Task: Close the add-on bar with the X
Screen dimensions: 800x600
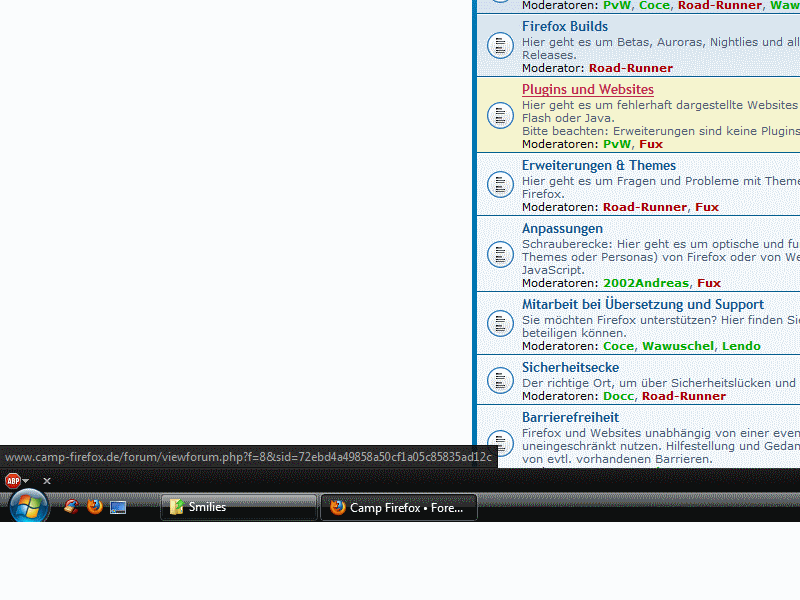Action: (47, 481)
